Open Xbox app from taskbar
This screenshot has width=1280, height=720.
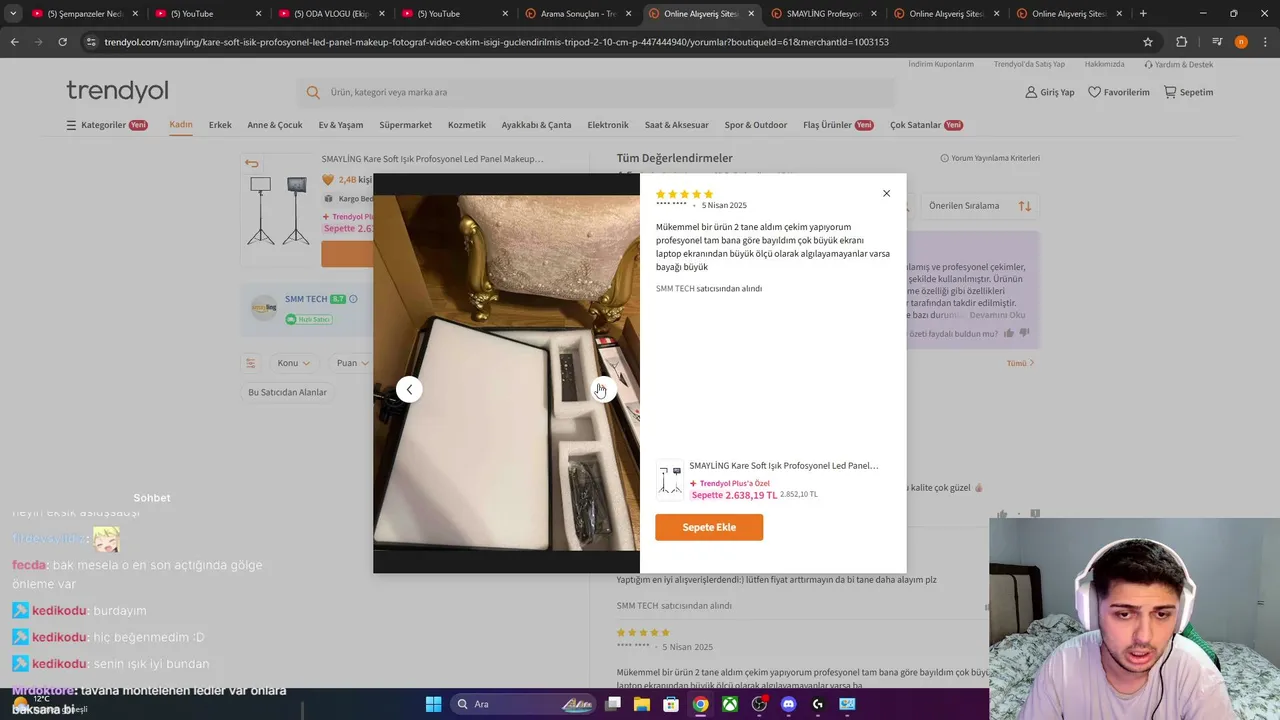click(730, 704)
